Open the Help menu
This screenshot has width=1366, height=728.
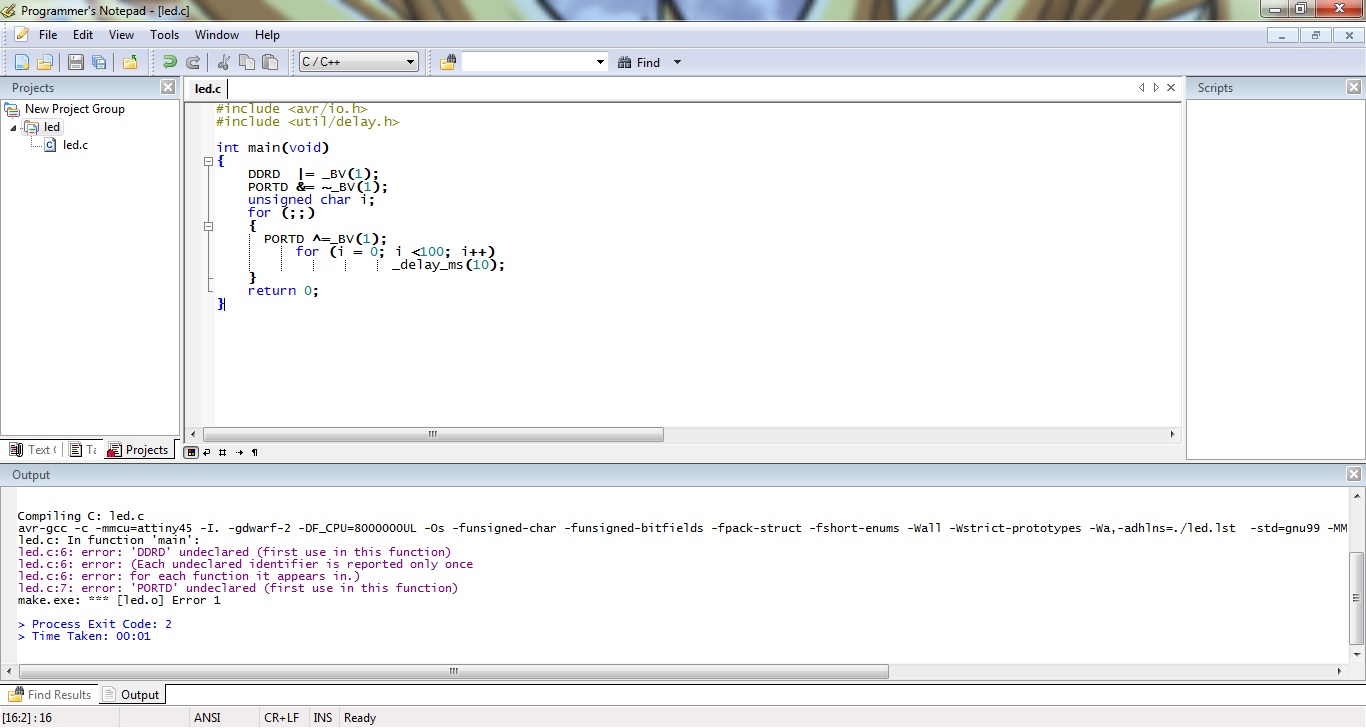click(x=267, y=35)
